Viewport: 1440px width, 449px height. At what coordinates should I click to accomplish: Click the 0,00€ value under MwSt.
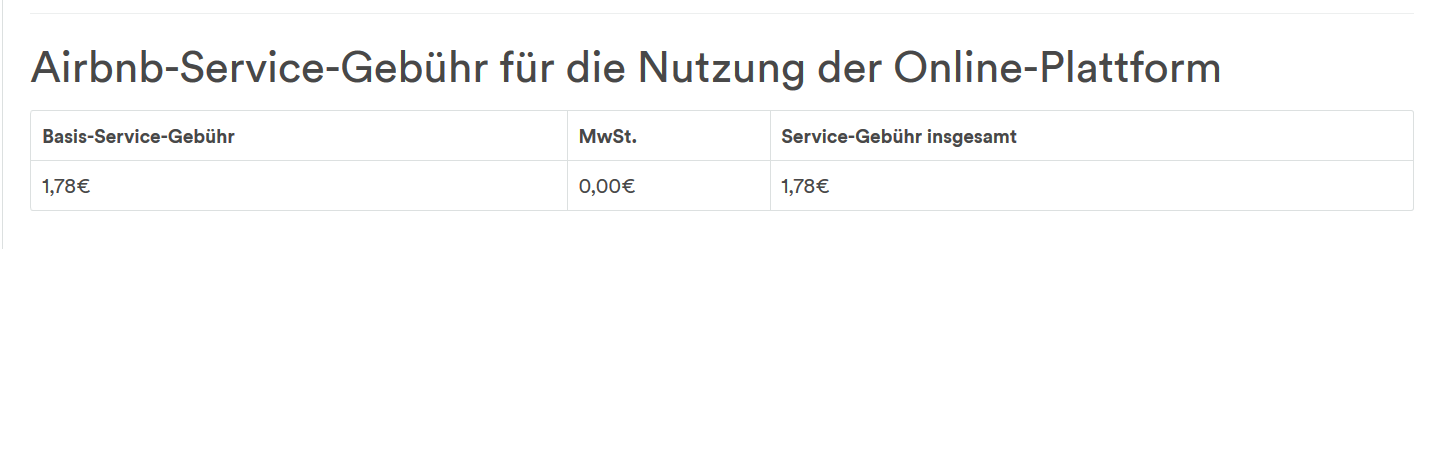607,186
